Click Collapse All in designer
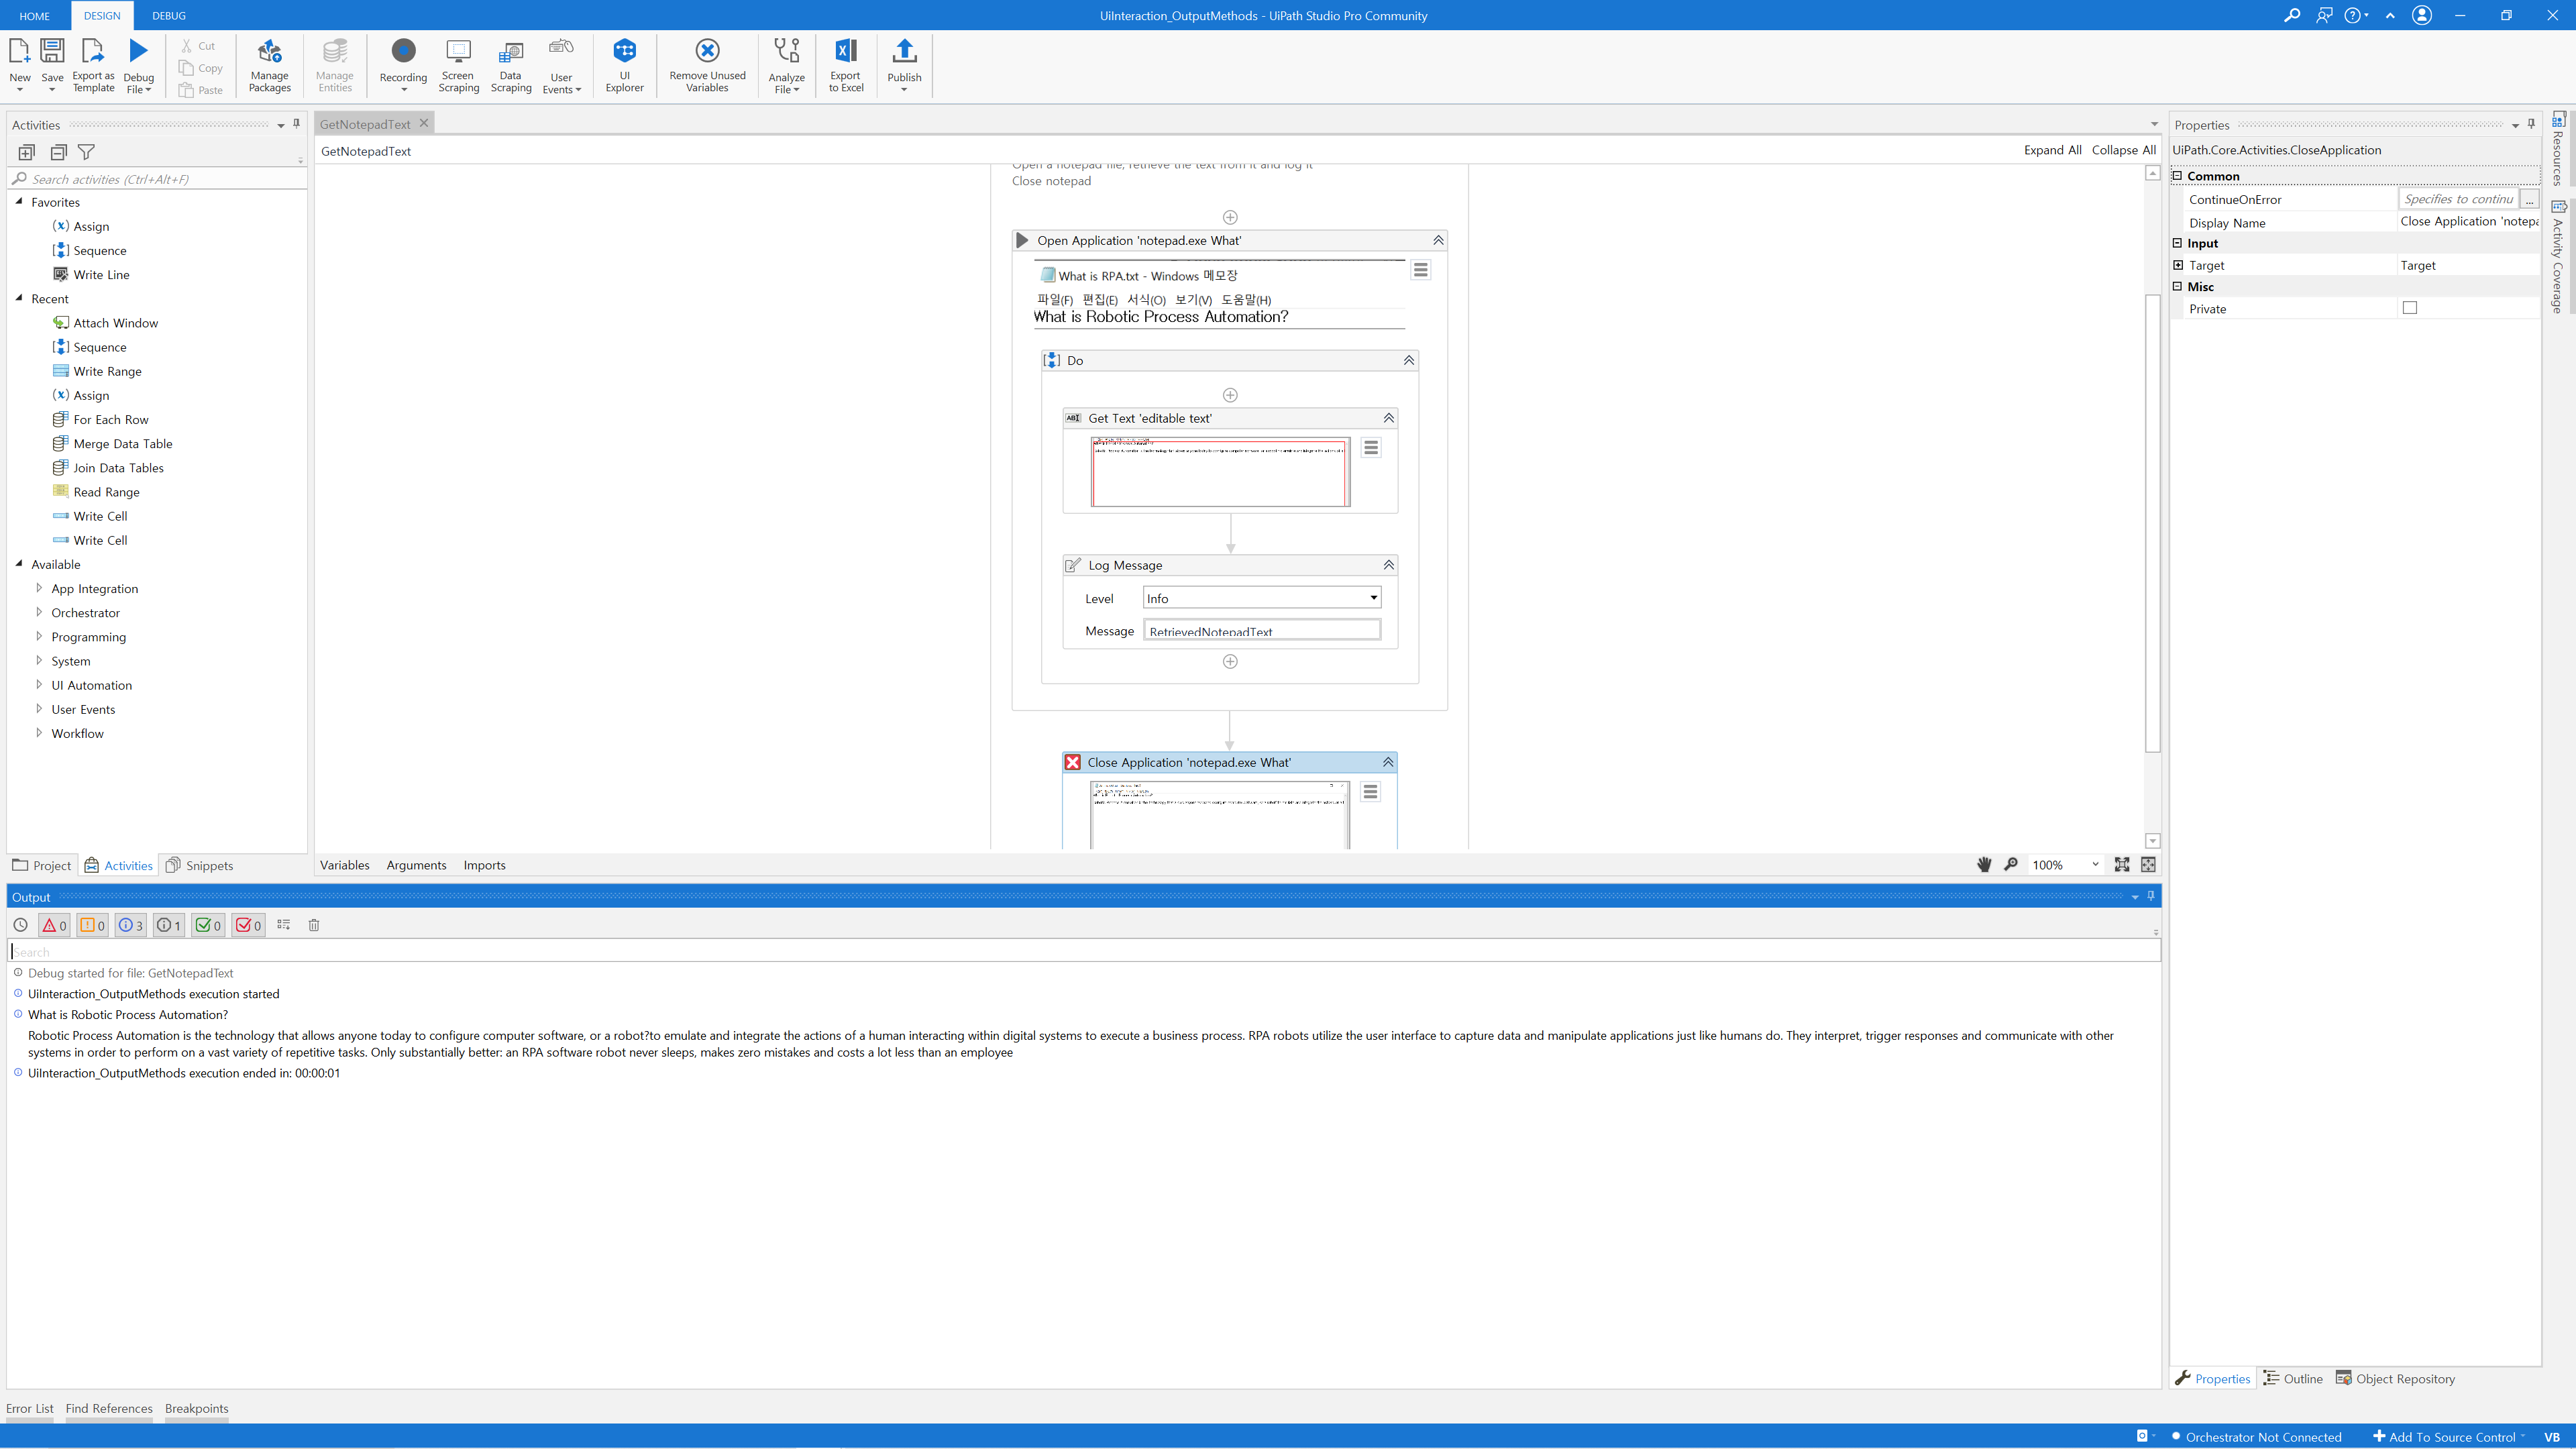 (2123, 150)
